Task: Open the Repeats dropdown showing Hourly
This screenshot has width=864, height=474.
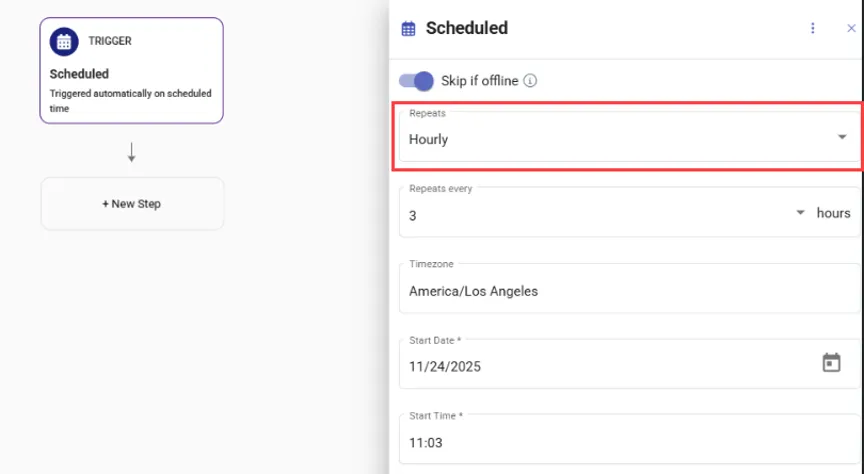Action: coord(628,138)
